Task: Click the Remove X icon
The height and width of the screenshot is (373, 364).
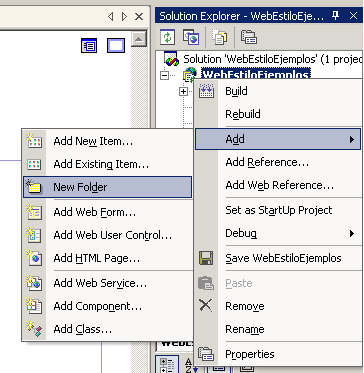Action: pyautogui.click(x=206, y=306)
